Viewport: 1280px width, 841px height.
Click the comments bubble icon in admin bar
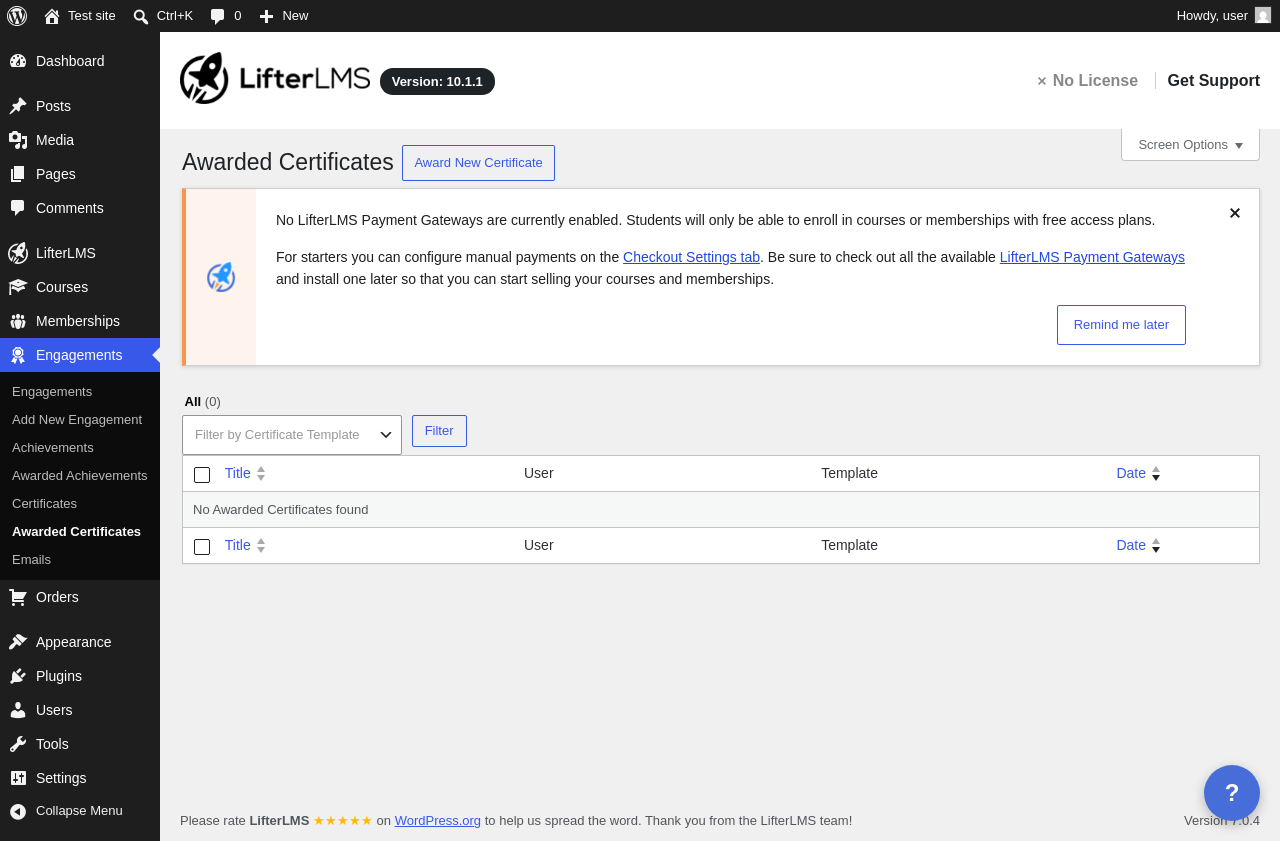click(218, 16)
